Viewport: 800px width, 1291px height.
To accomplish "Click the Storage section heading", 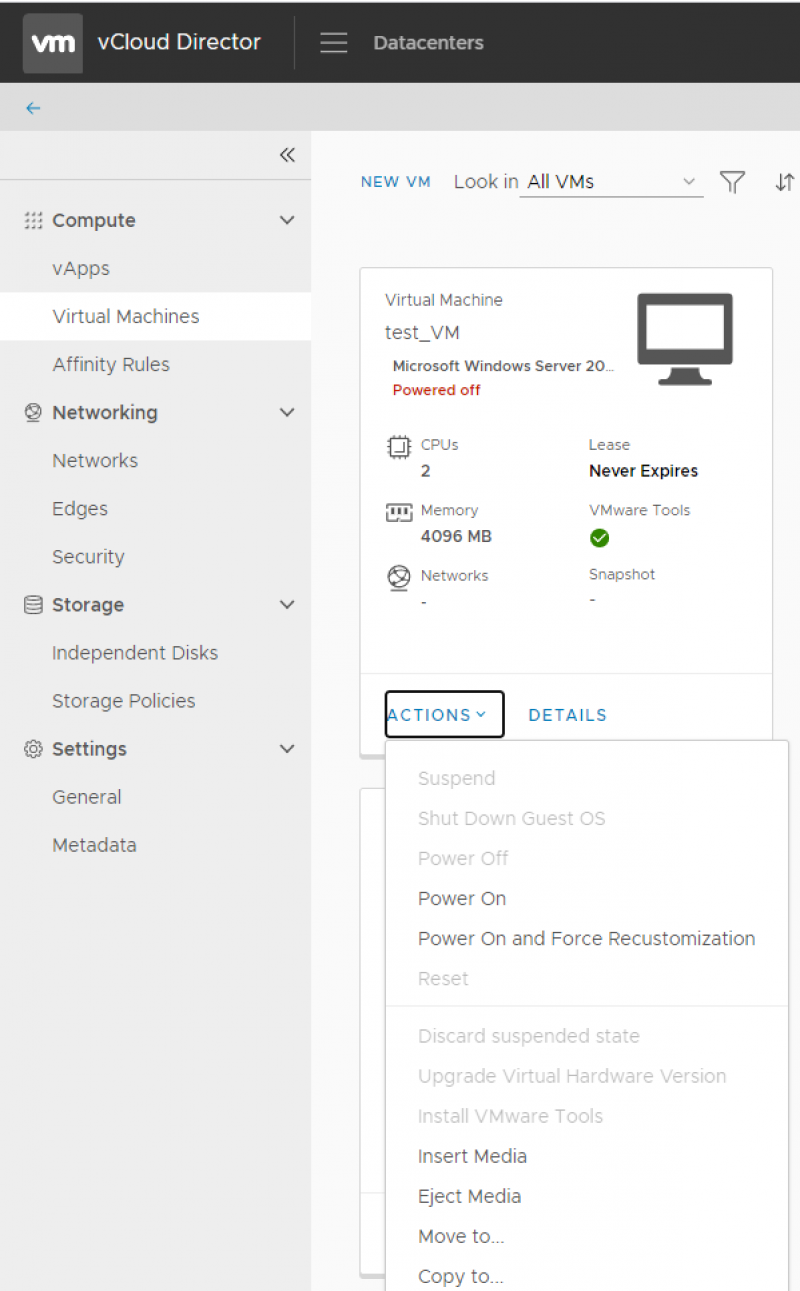I will 88,604.
